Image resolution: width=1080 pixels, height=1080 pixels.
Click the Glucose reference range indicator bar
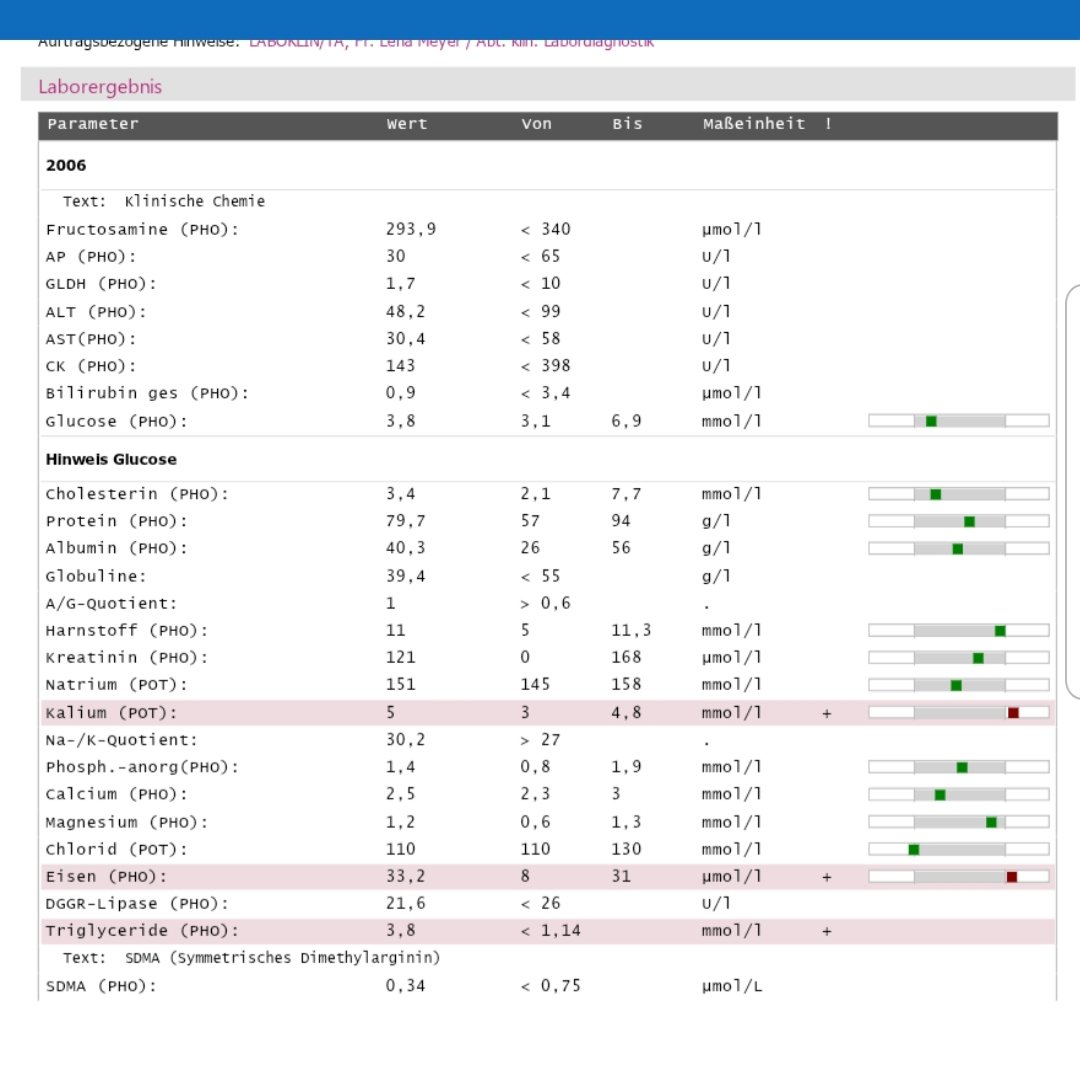tap(959, 421)
